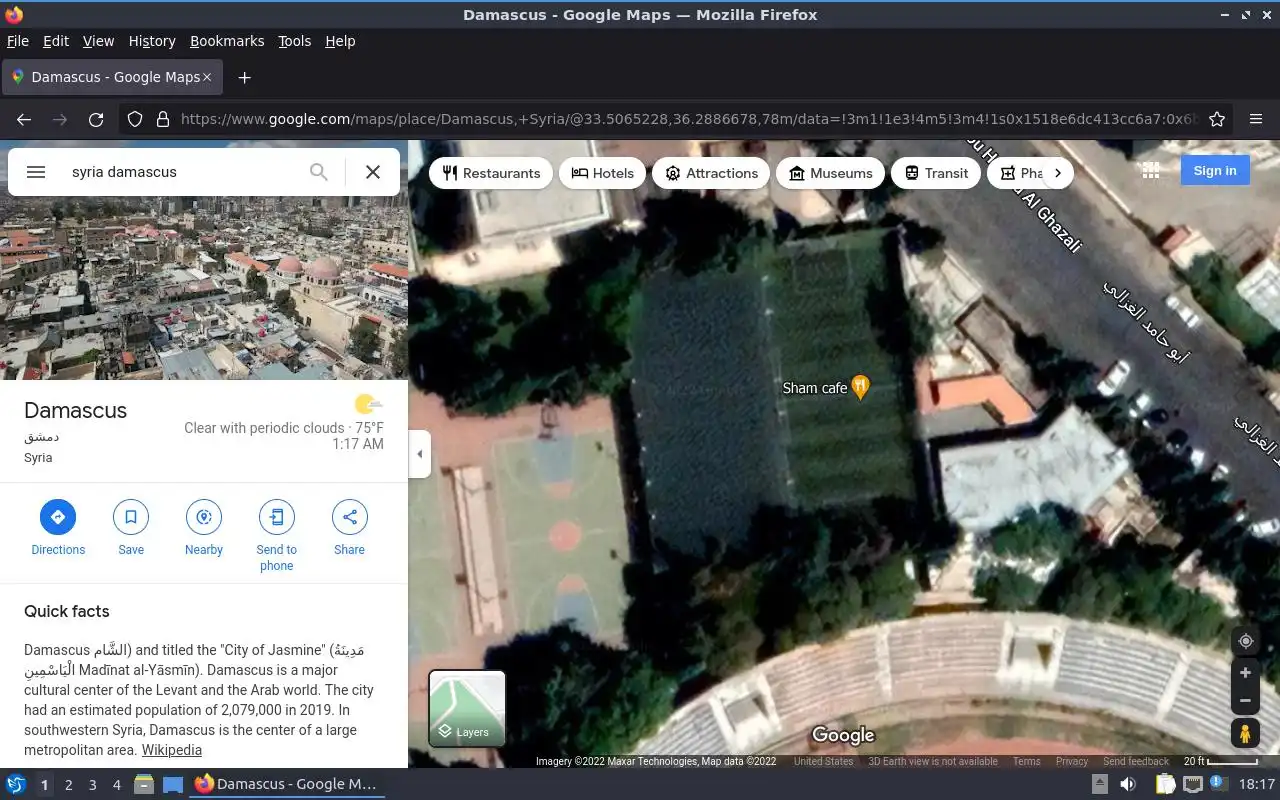Open the Edit menu
The width and height of the screenshot is (1280, 800).
(56, 41)
